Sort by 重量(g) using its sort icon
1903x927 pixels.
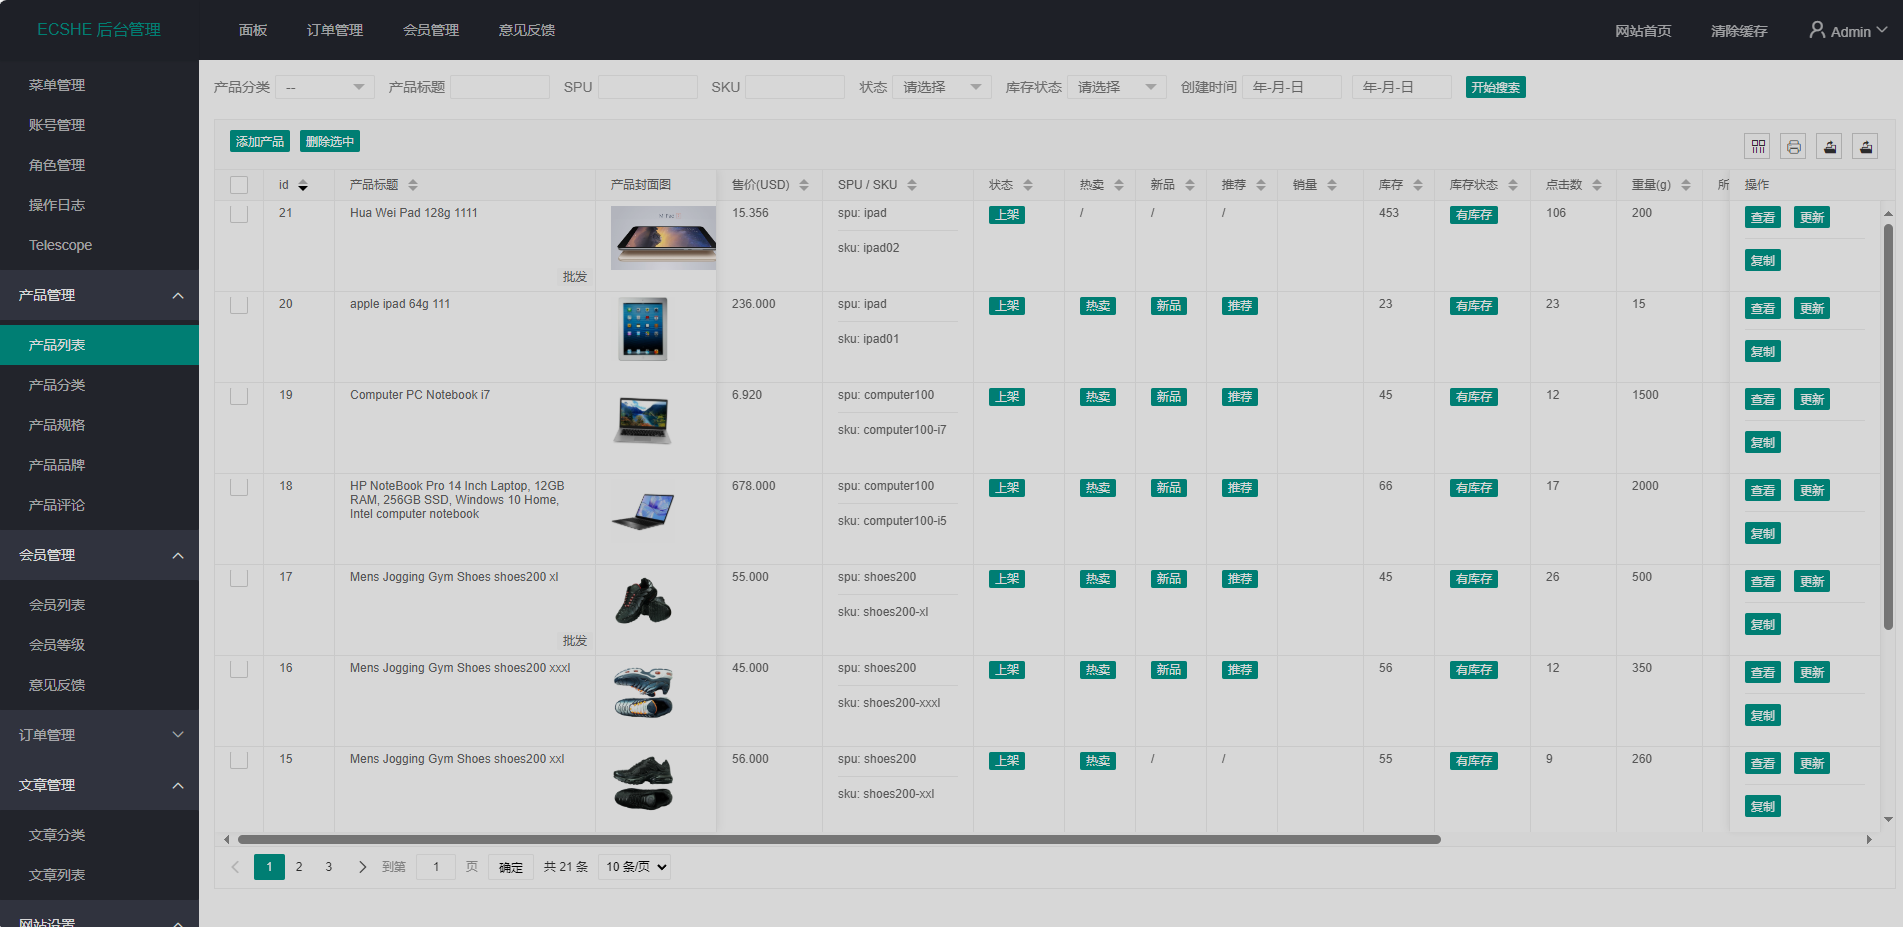click(x=1686, y=185)
